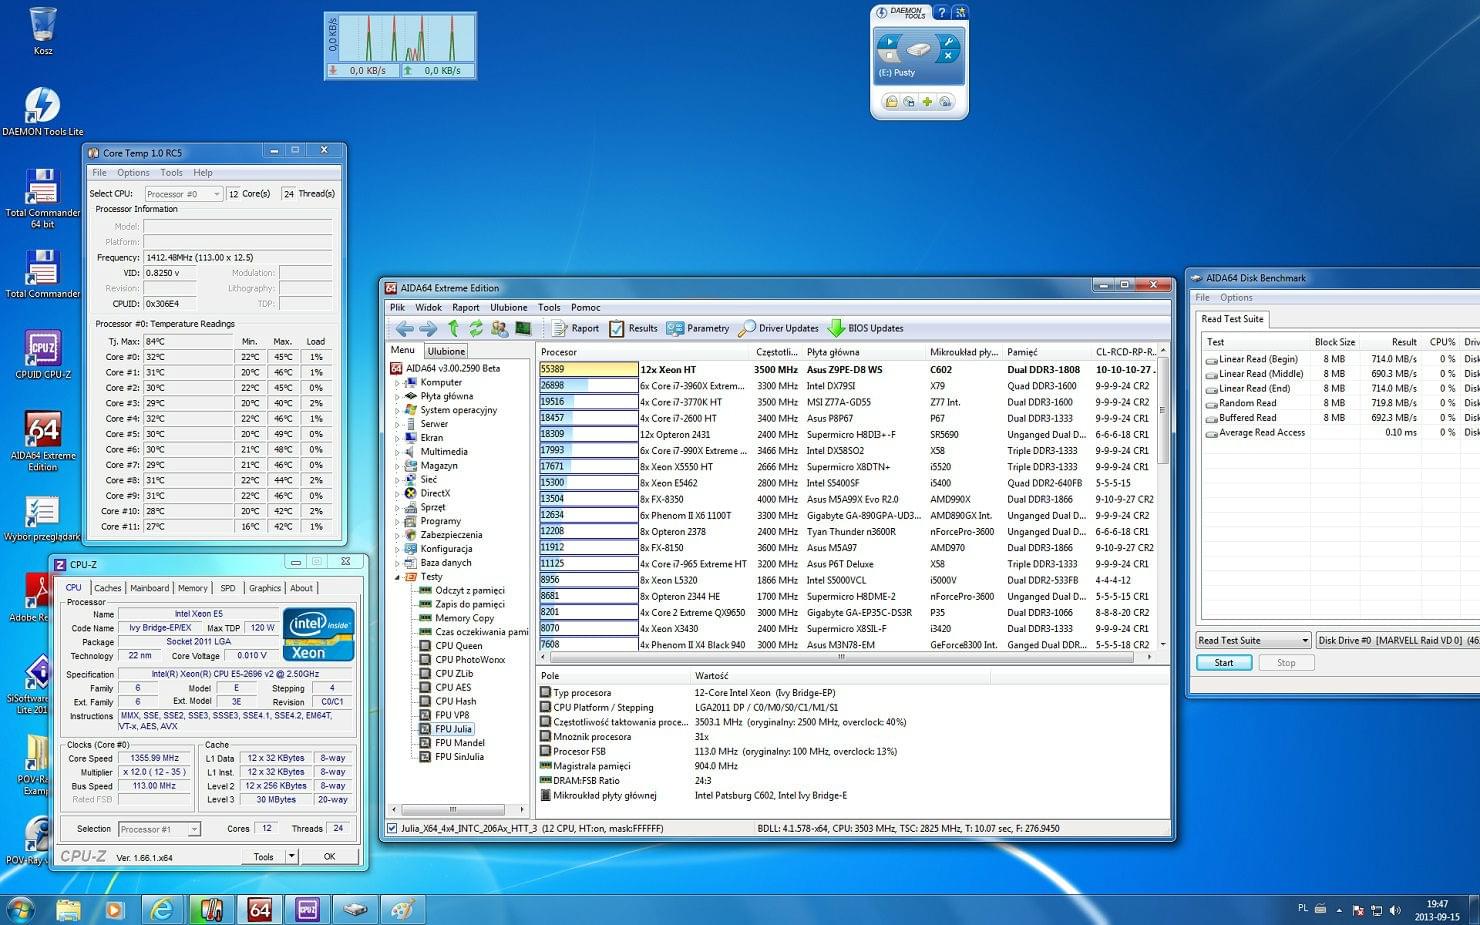
Task: Switch to Caches tab in CPU-Z
Action: coord(107,588)
